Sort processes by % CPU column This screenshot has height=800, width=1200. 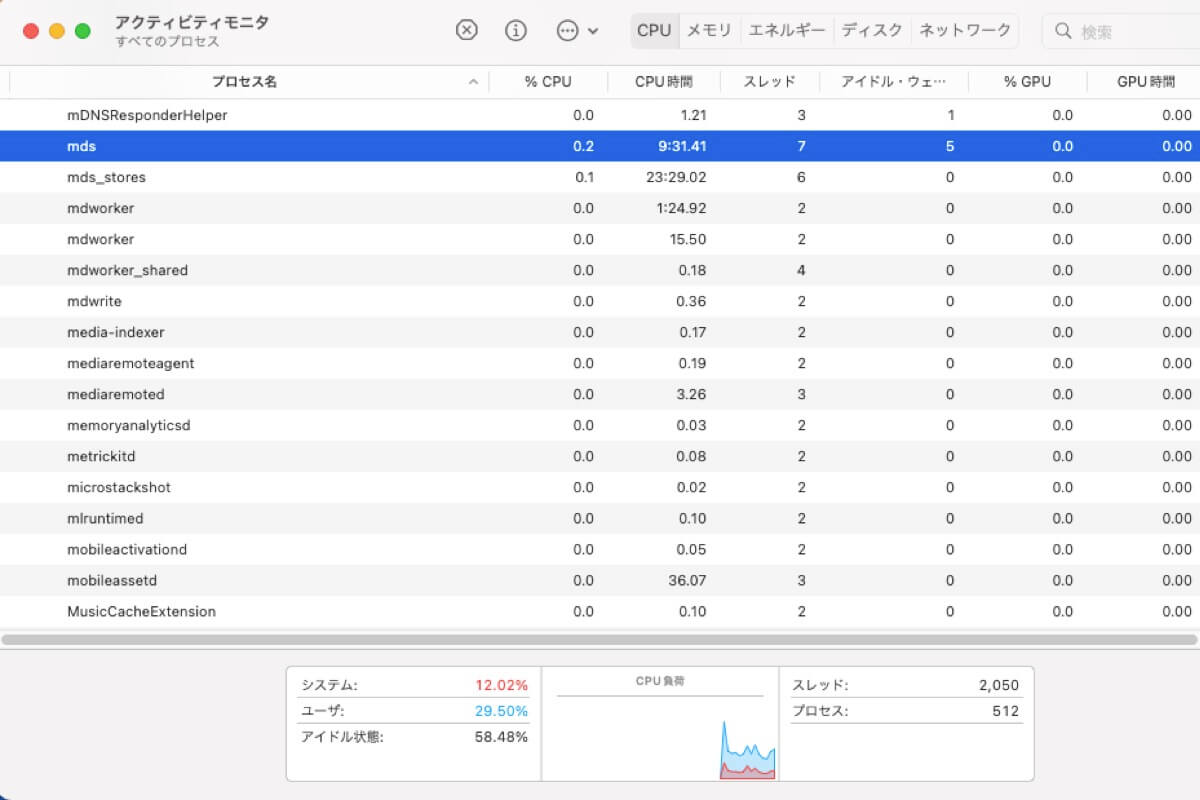tap(548, 82)
